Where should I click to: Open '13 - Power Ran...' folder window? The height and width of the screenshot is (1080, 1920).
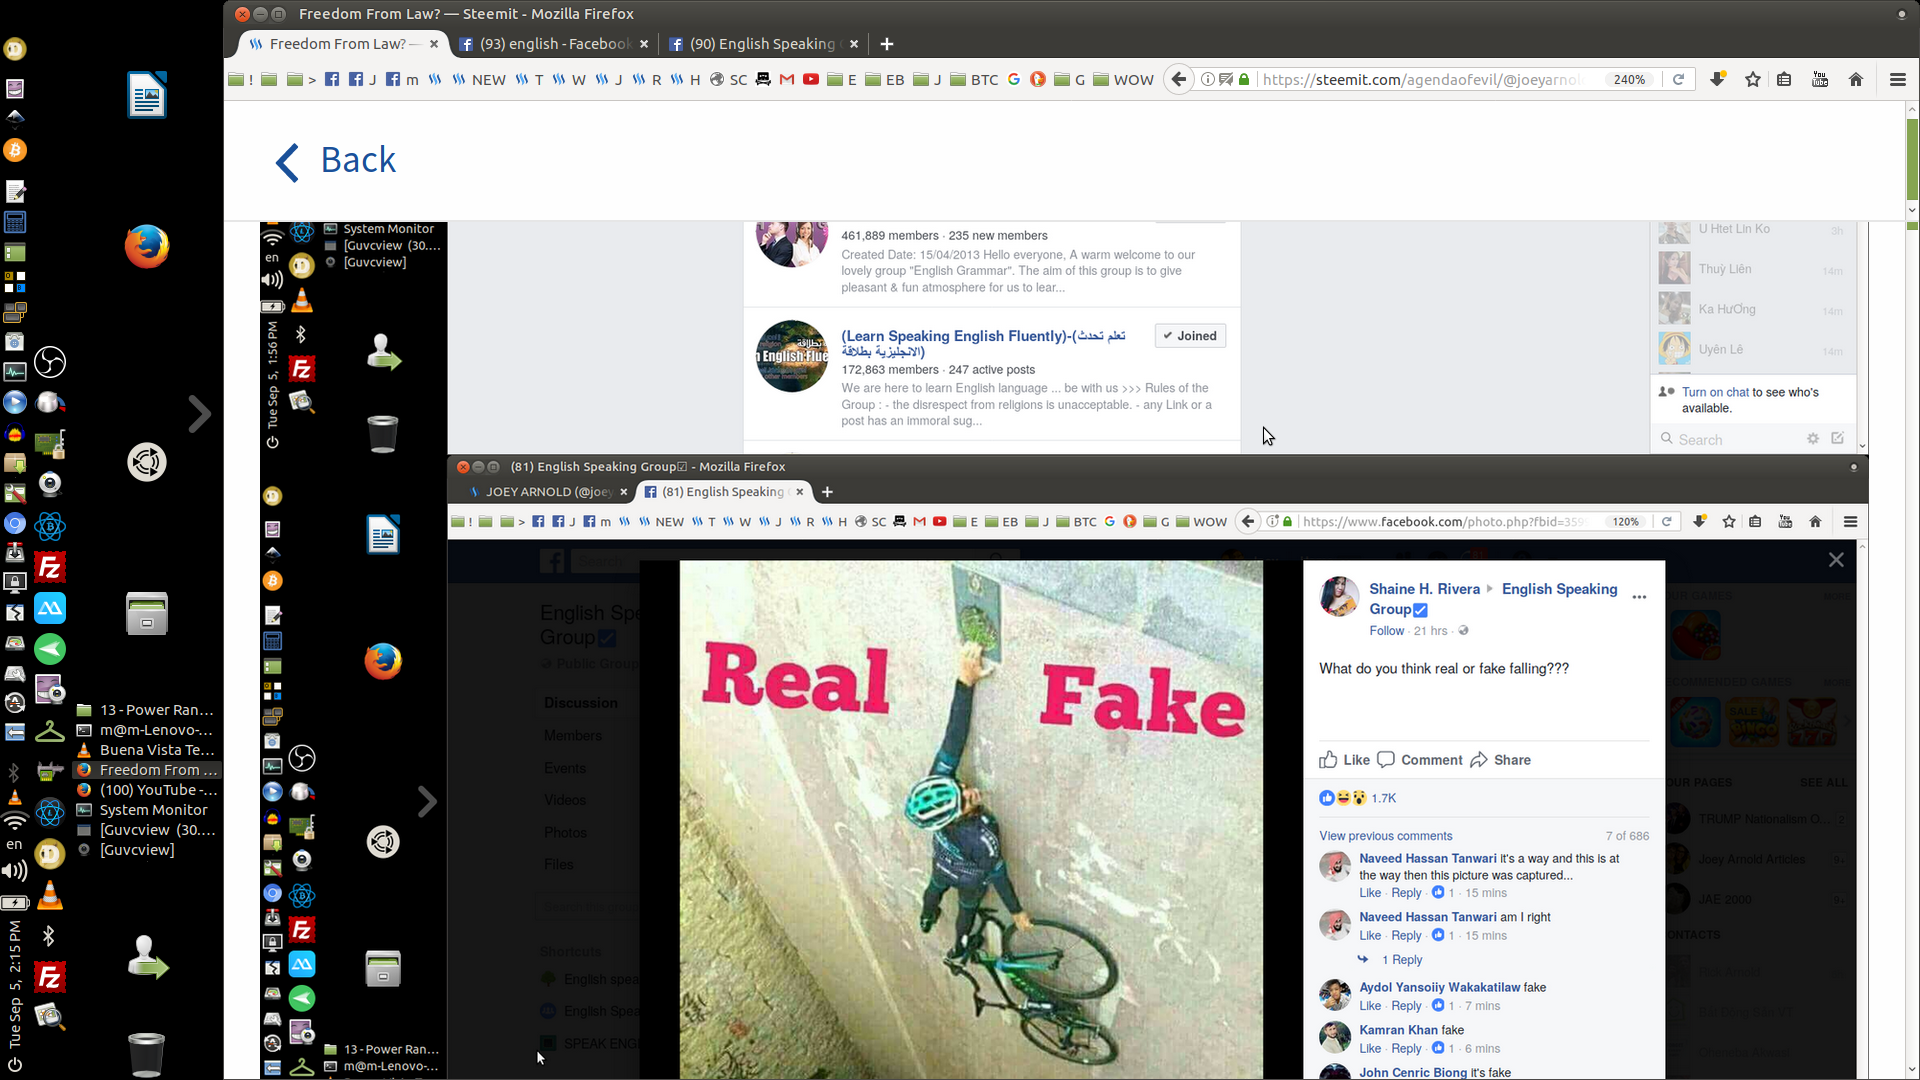point(146,710)
